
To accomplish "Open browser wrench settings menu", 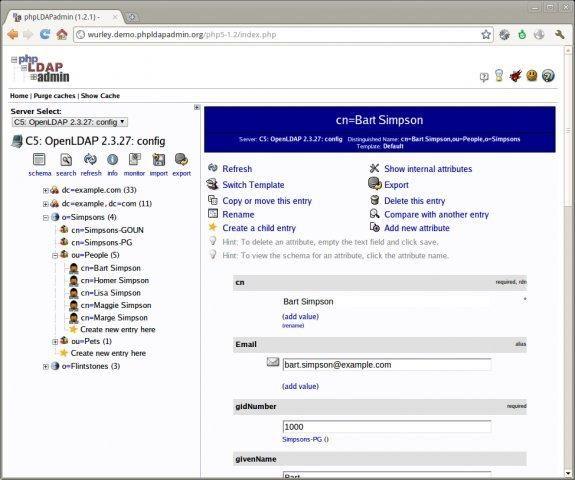I will [x=560, y=35].
